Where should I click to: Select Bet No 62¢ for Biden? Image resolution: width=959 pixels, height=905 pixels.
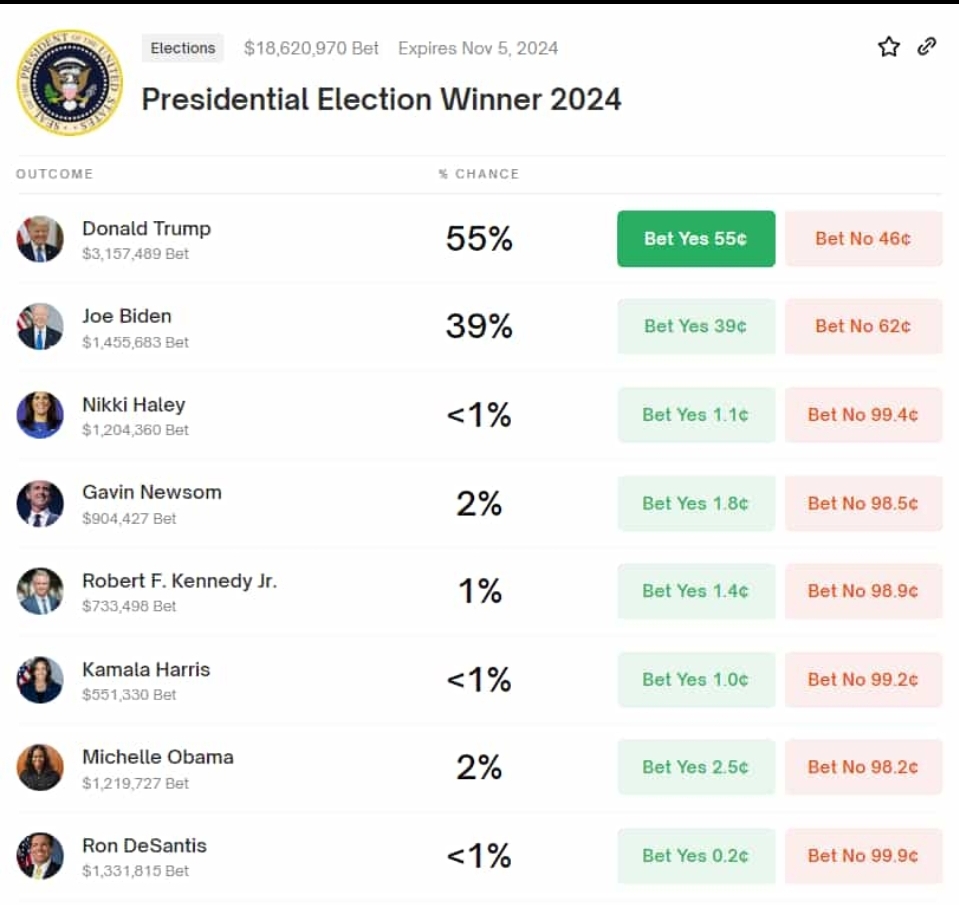coord(863,326)
